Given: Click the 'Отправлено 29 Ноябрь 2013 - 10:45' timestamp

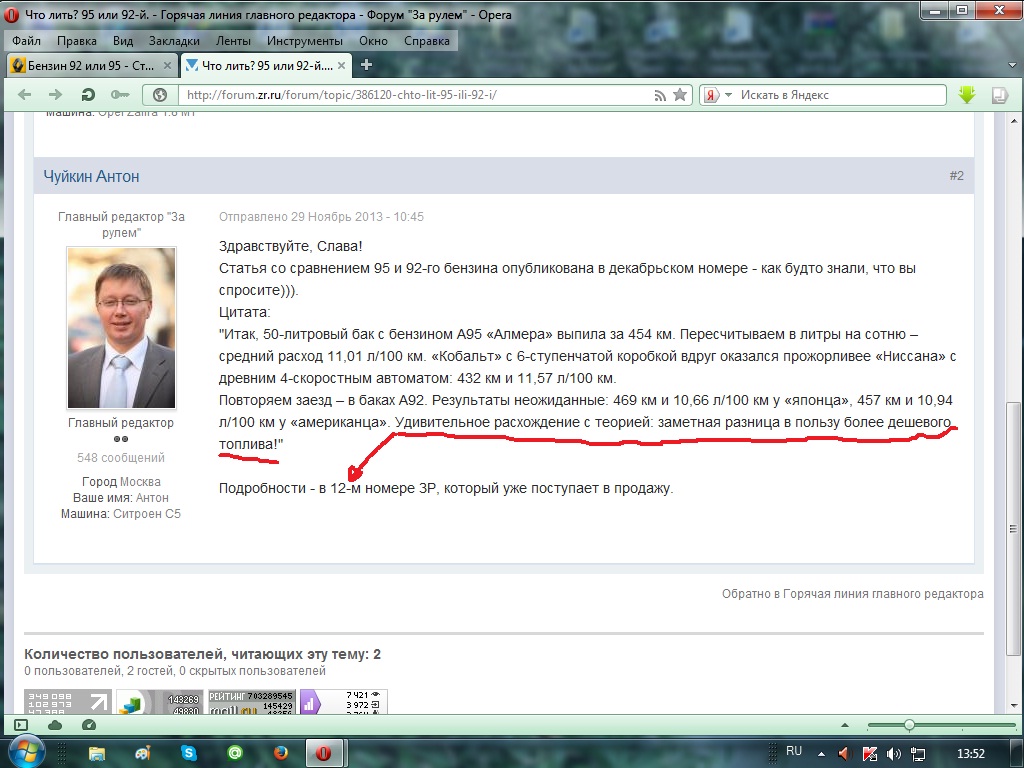Looking at the screenshot, I should coord(321,217).
